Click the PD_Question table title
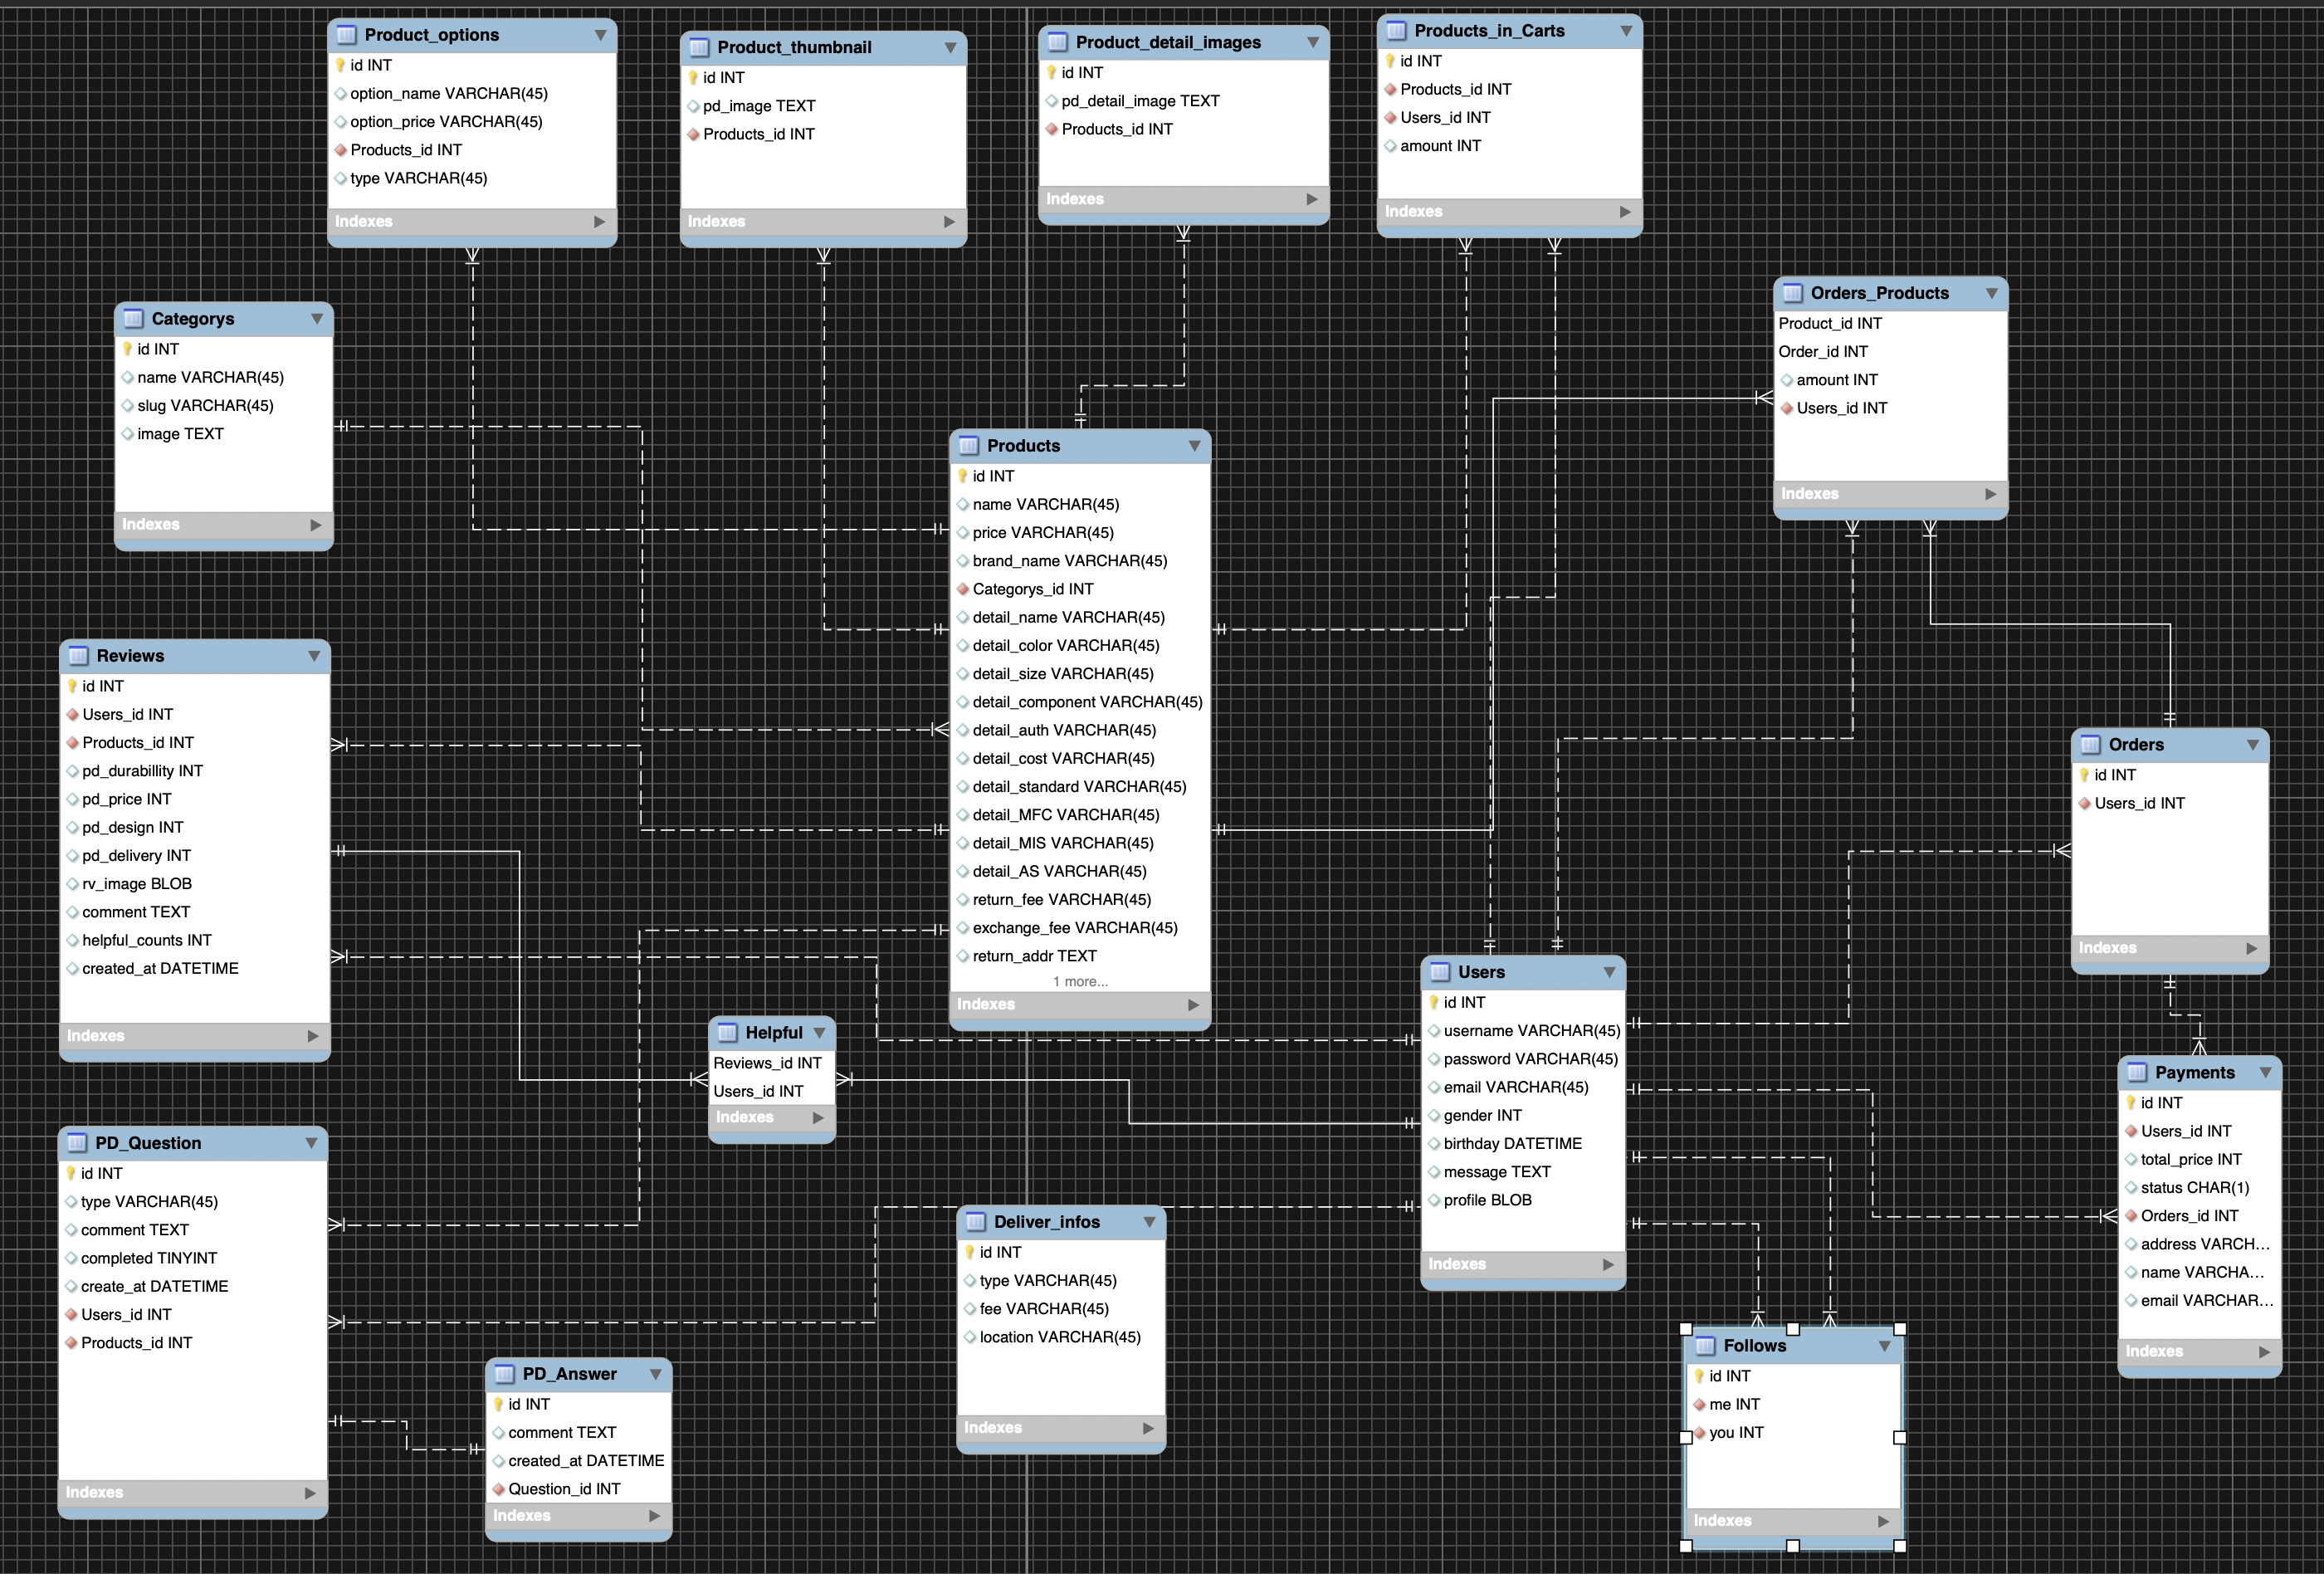Screen dimensions: 2324x1574 (x=148, y=1143)
